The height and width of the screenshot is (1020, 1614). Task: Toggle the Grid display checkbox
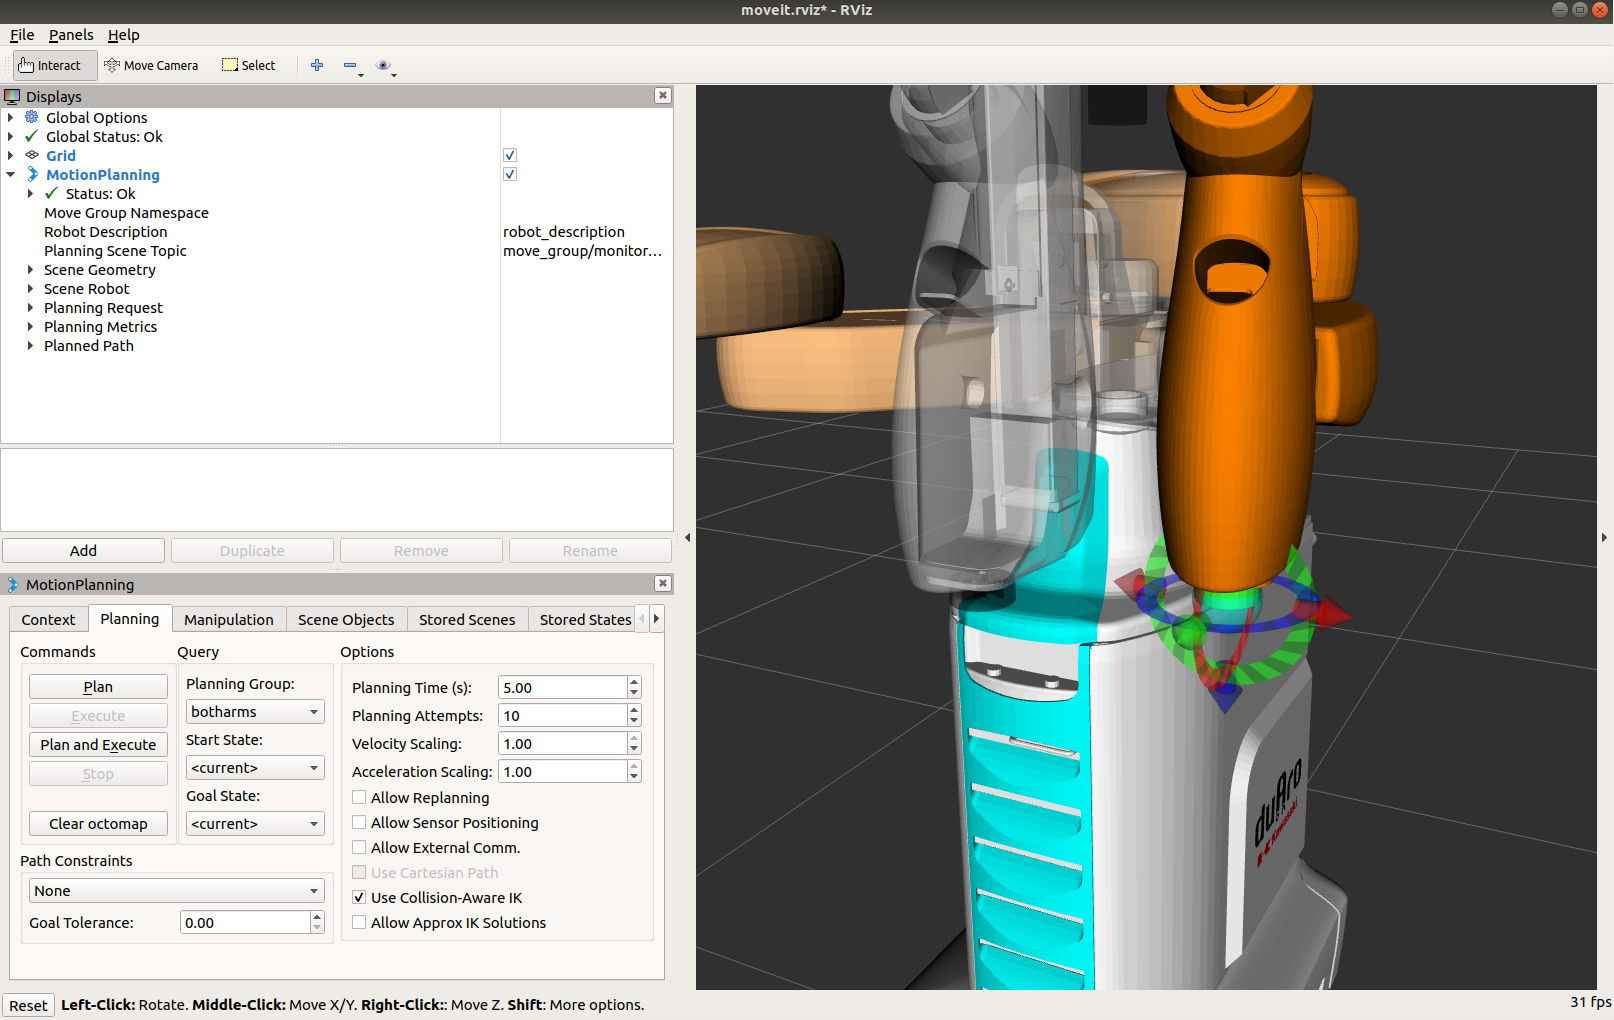tap(510, 156)
